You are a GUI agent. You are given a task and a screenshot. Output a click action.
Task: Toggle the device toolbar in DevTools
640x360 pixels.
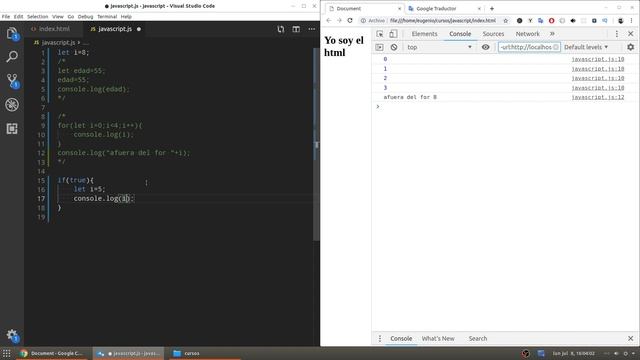tap(393, 34)
